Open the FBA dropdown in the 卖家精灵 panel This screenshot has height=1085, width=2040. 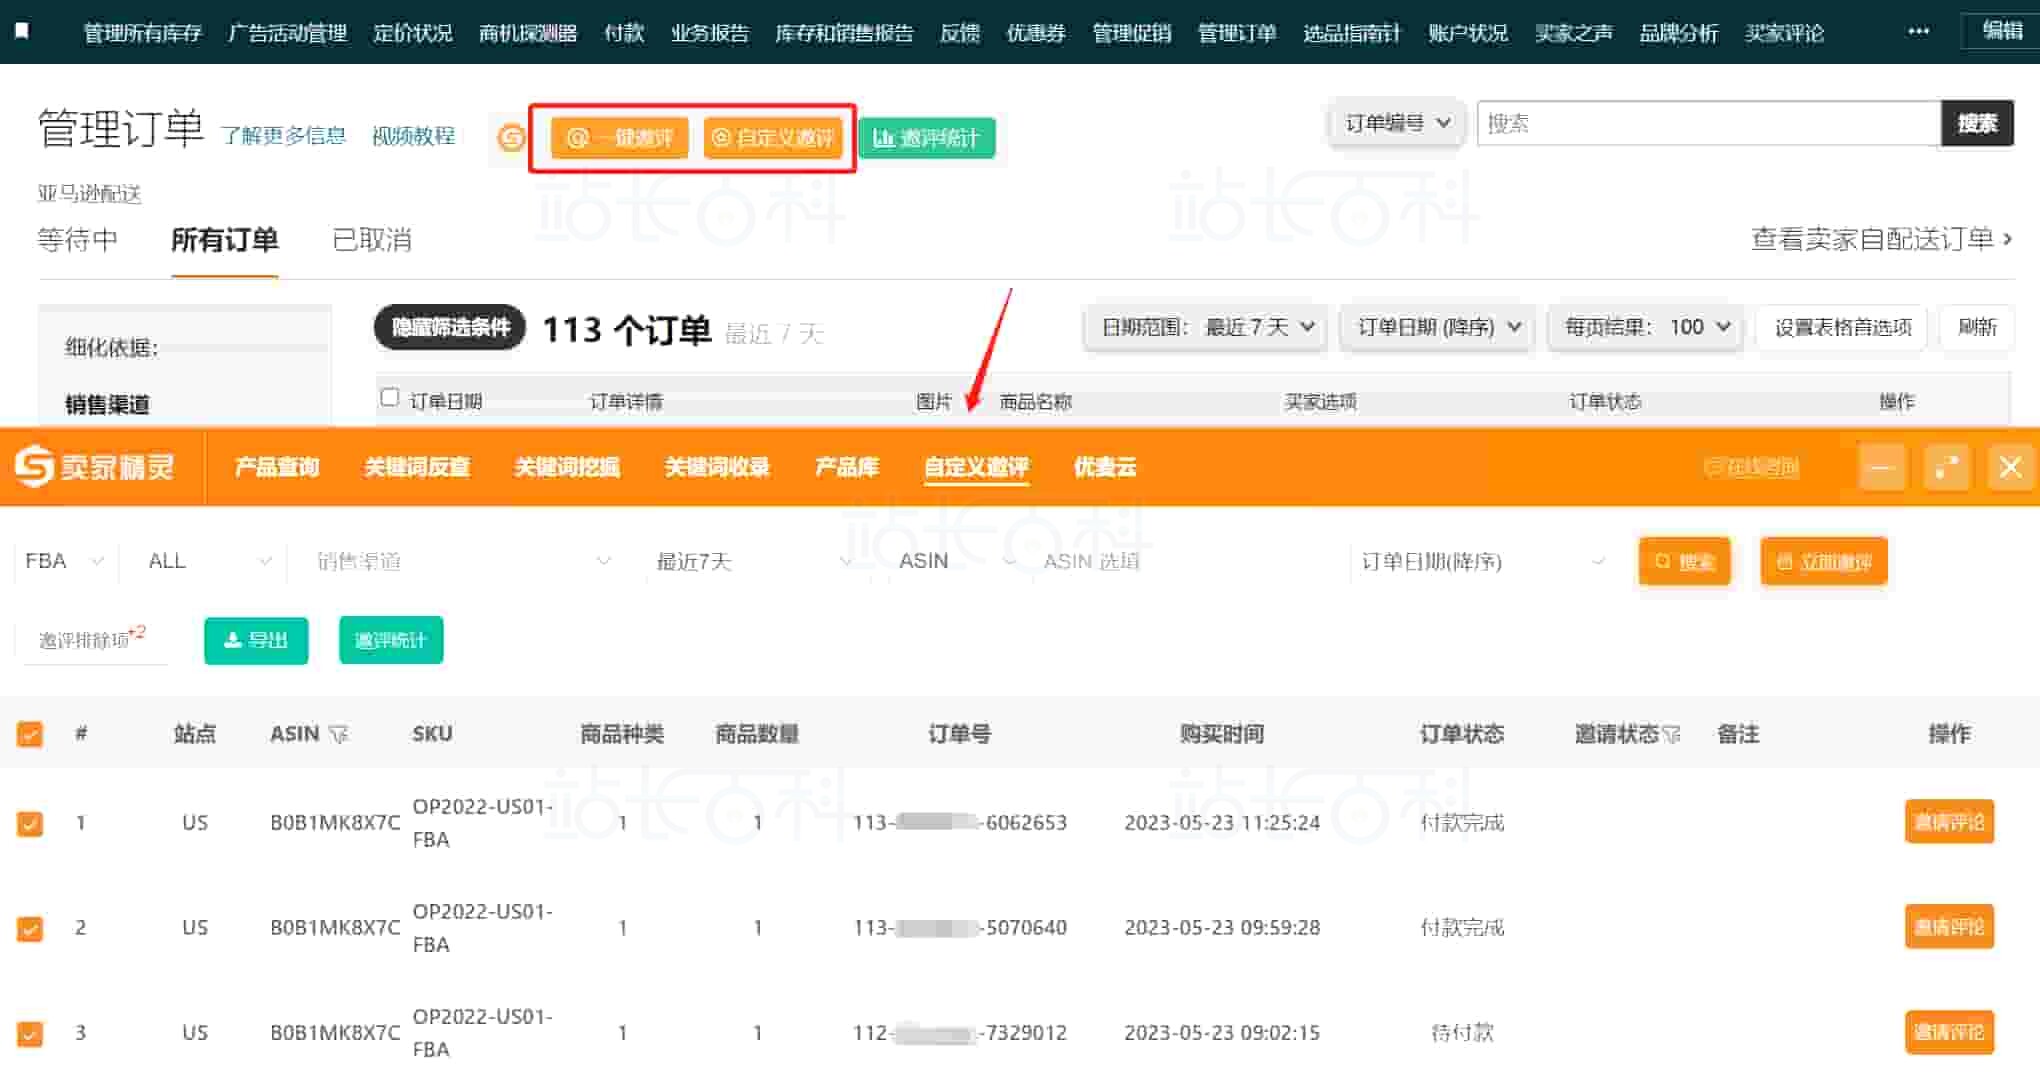point(64,561)
